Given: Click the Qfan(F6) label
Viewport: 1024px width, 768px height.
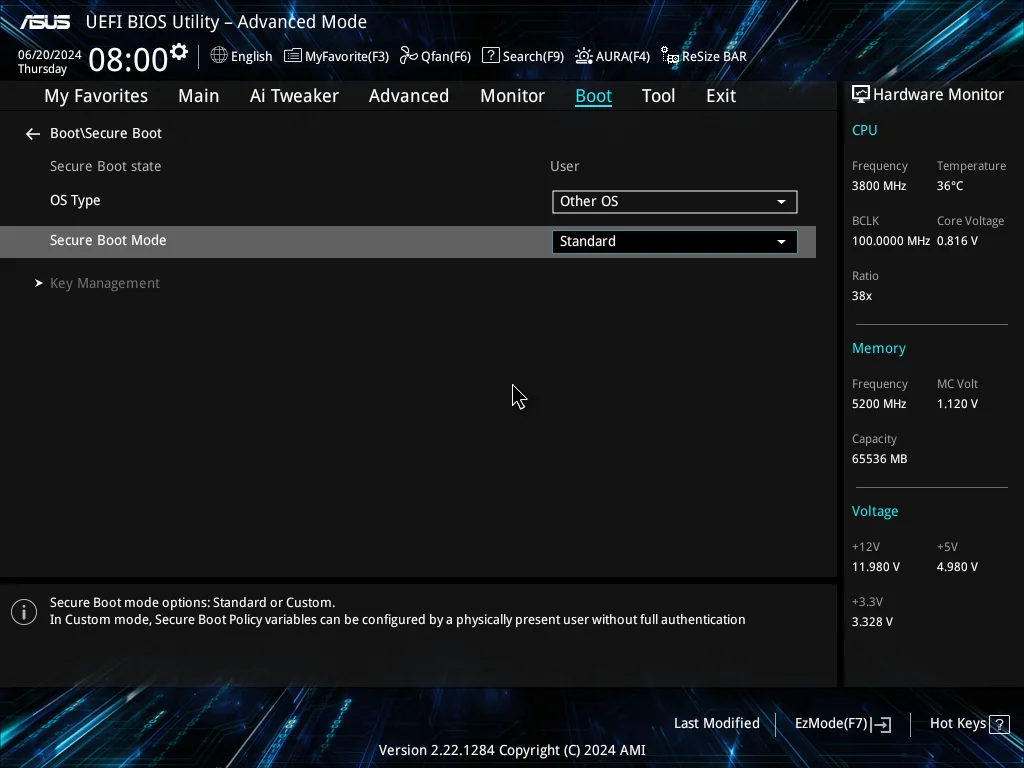Looking at the screenshot, I should (x=446, y=57).
